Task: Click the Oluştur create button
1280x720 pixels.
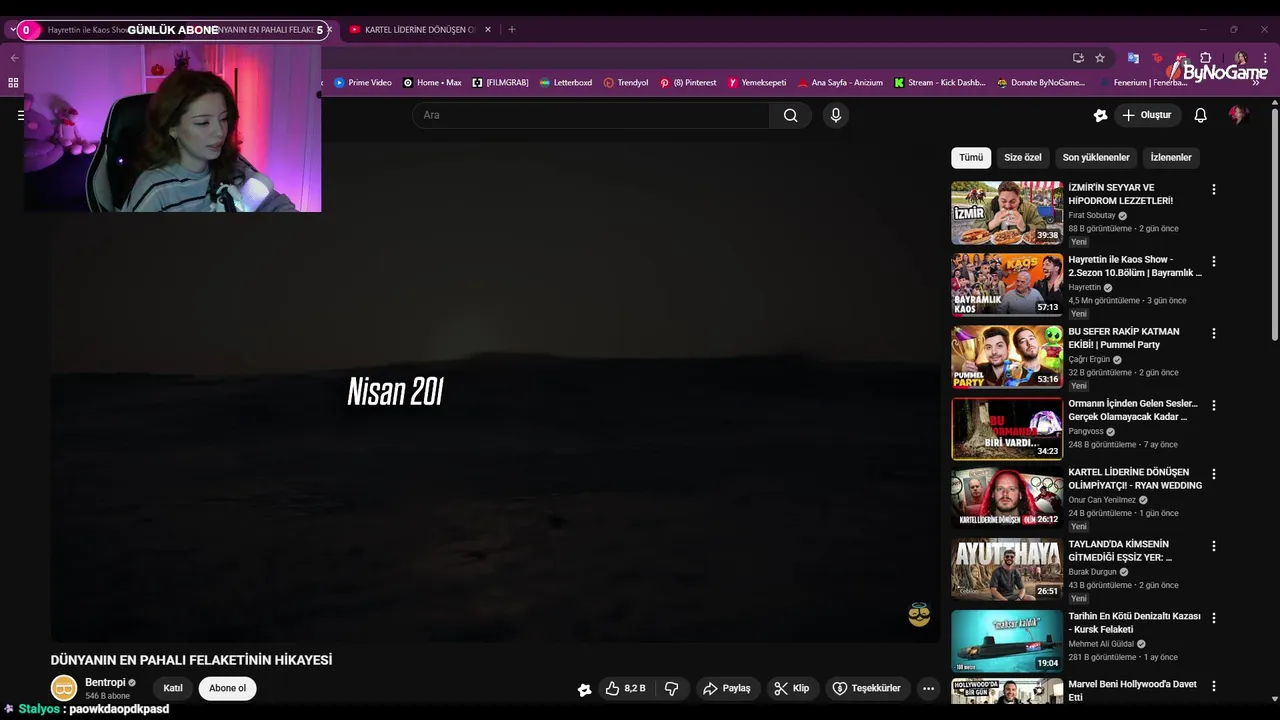Action: click(1146, 115)
